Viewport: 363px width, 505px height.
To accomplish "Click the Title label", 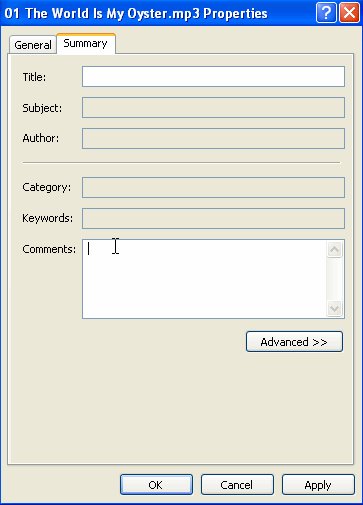I will [34, 77].
